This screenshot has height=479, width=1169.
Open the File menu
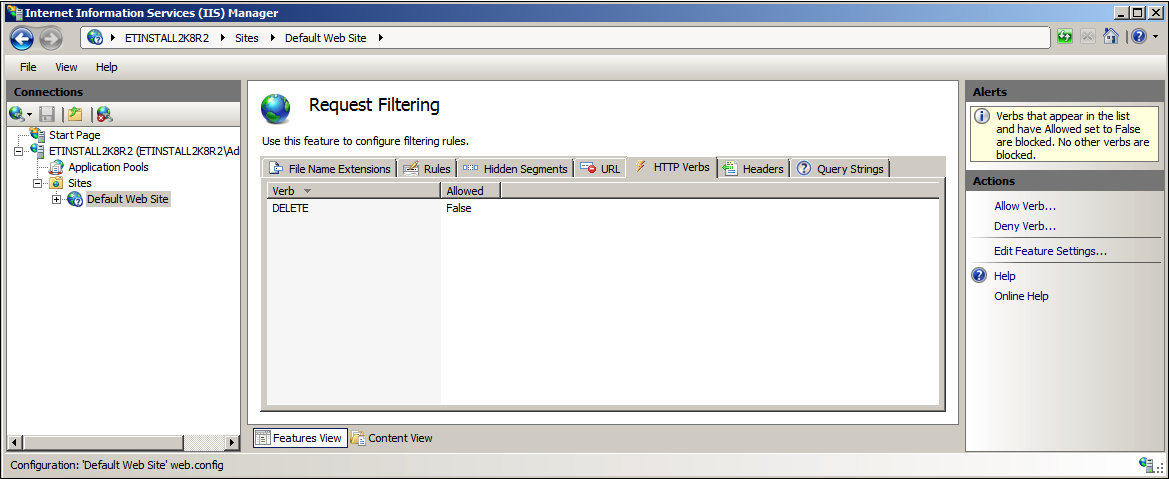tap(28, 67)
